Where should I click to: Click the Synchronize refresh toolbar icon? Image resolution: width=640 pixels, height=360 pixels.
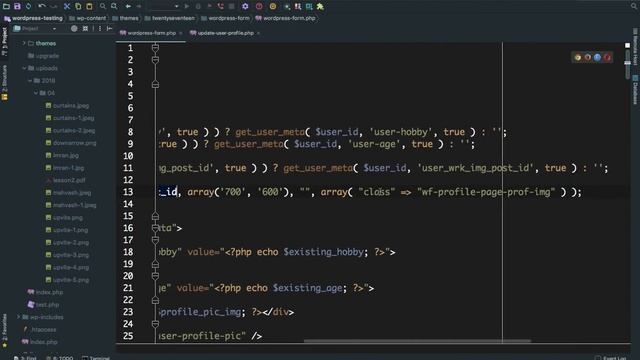(x=28, y=6)
